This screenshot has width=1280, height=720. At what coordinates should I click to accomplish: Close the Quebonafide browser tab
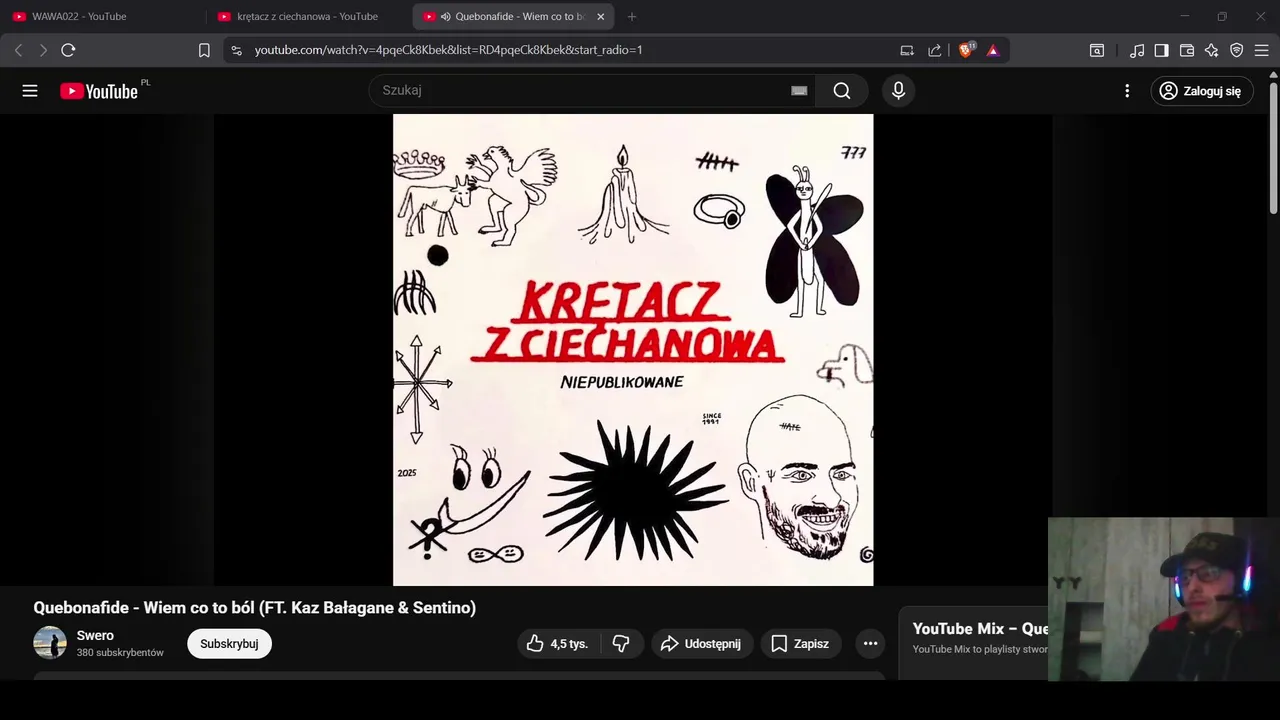click(x=600, y=16)
